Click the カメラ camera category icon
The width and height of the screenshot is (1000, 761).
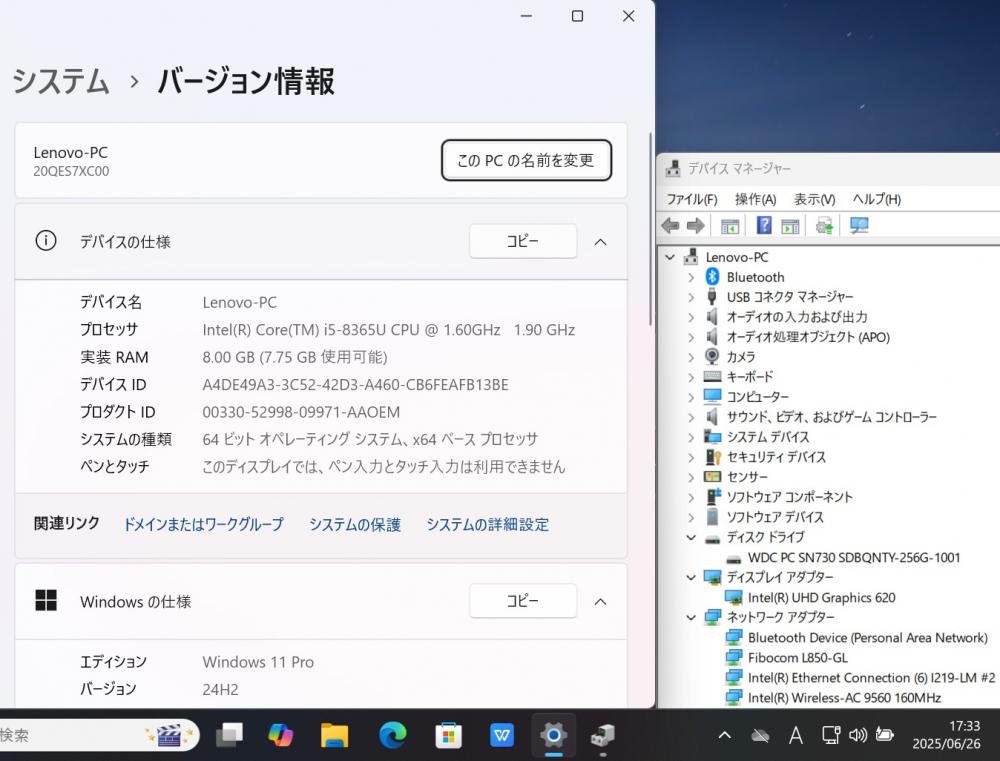coord(712,357)
